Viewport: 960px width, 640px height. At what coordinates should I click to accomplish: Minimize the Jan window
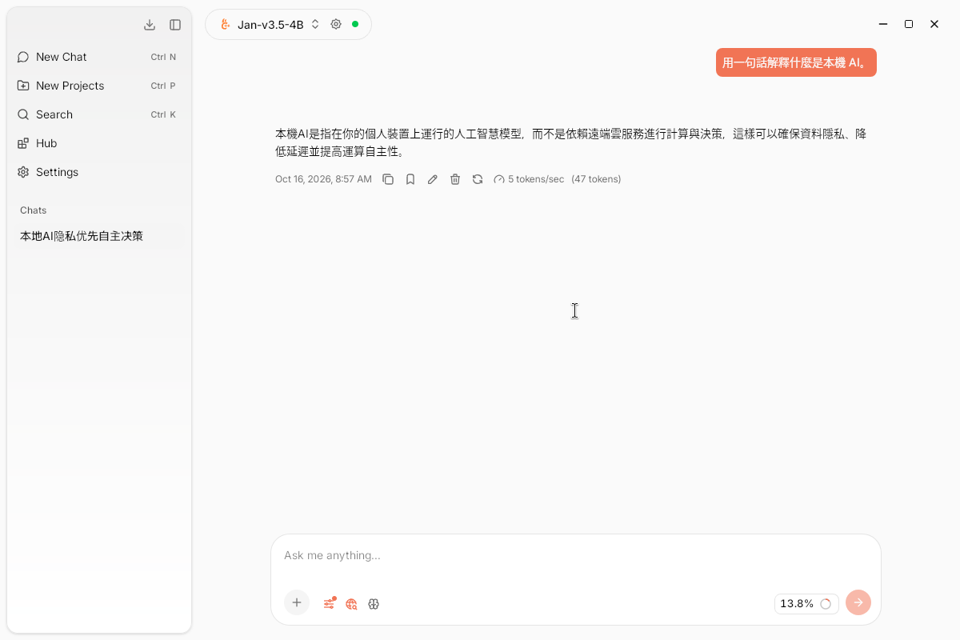(883, 24)
